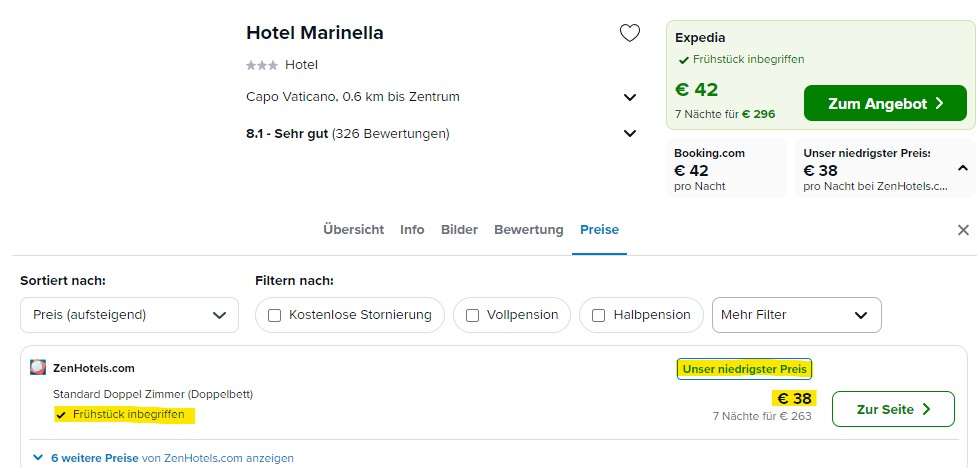Tick the Kostenlose Stornierung checkbox
Viewport: 977px width, 468px height.
(274, 315)
